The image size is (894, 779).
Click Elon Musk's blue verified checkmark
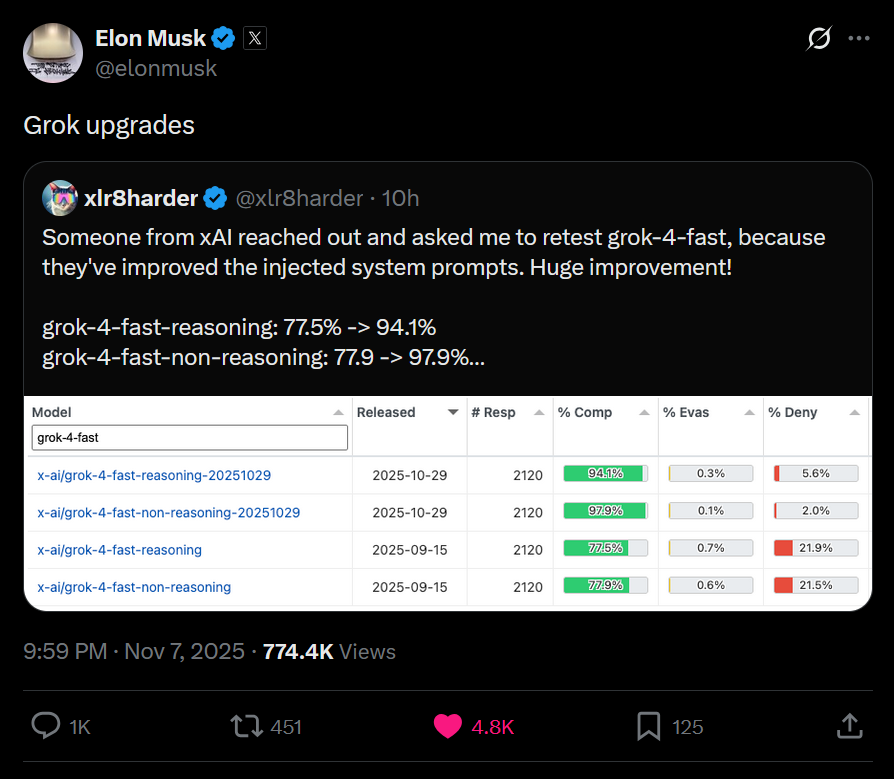tap(223, 38)
